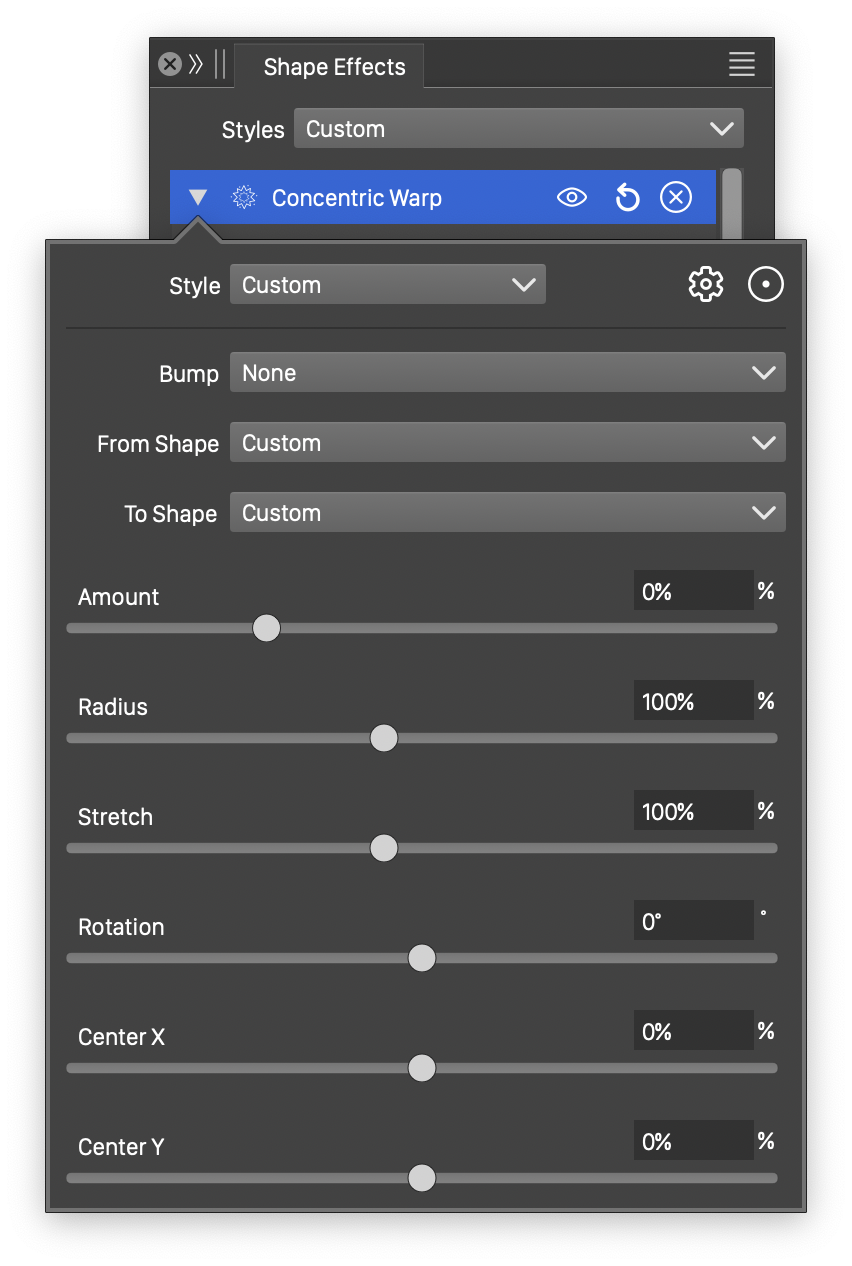The width and height of the screenshot is (852, 1266).
Task: Click the circle center-point icon beside Style
Action: [x=766, y=285]
